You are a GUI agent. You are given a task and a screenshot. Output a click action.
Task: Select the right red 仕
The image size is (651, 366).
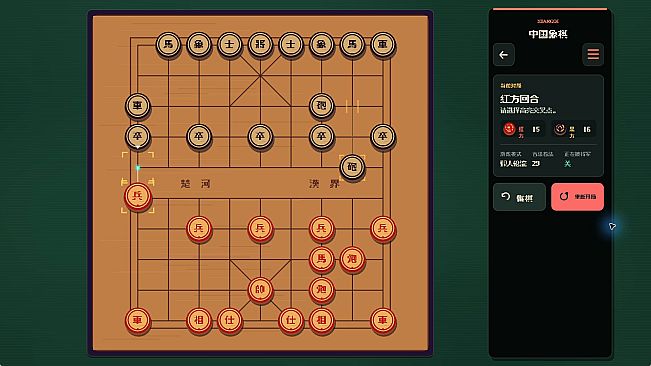pyautogui.click(x=291, y=320)
